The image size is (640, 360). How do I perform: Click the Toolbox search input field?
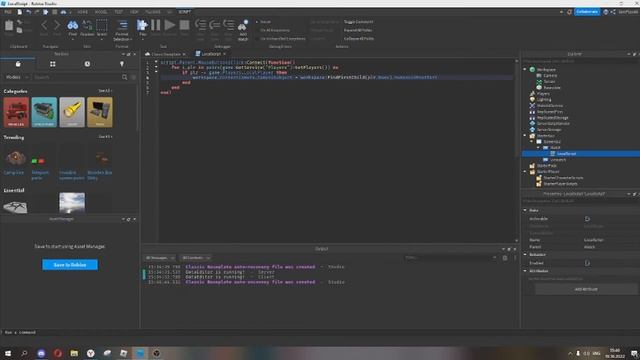pos(77,77)
